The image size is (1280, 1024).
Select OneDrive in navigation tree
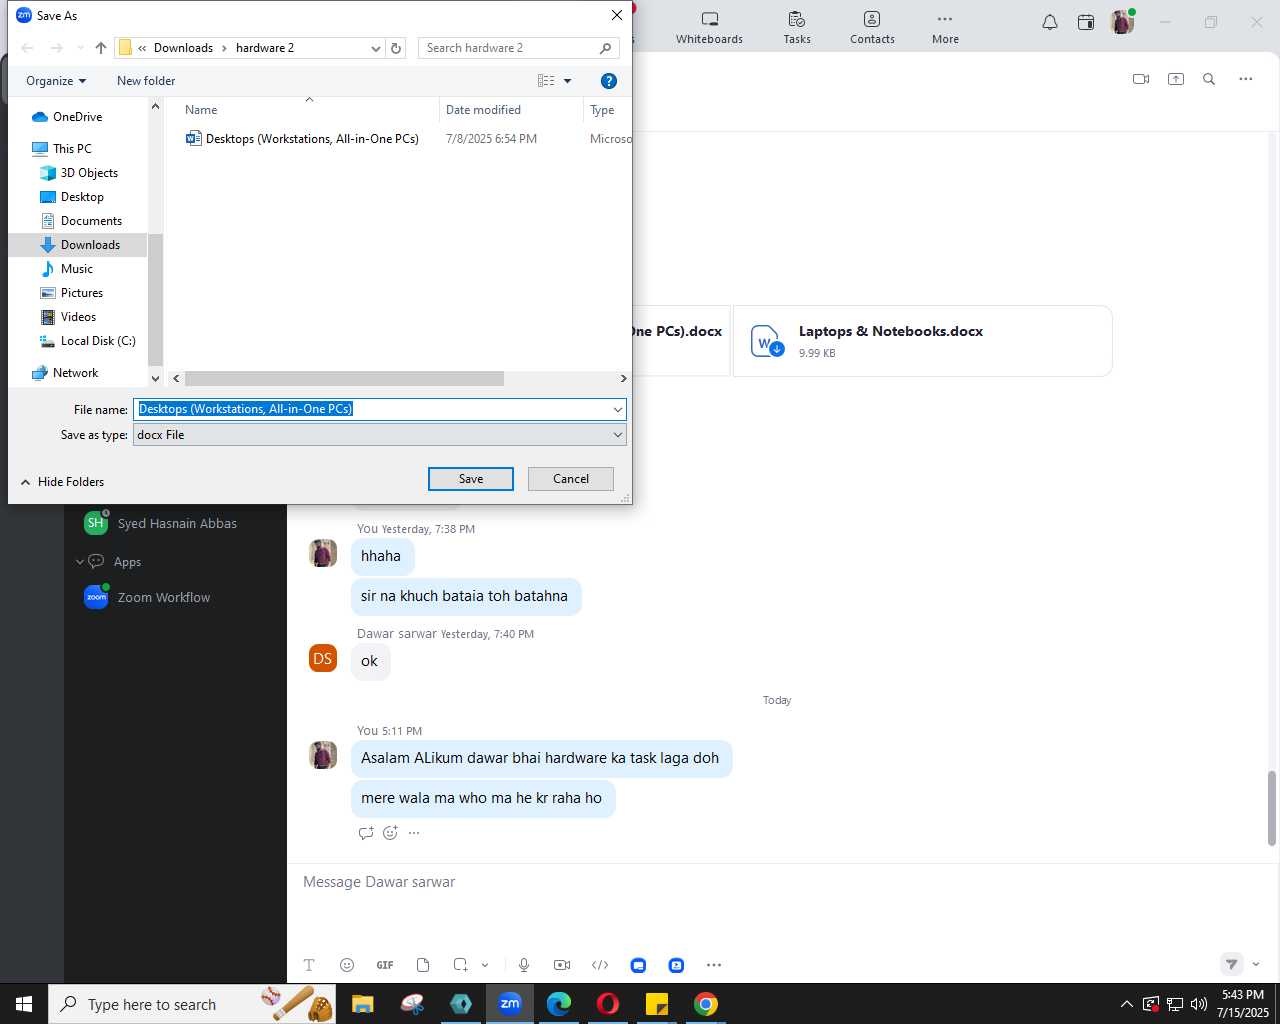(77, 117)
